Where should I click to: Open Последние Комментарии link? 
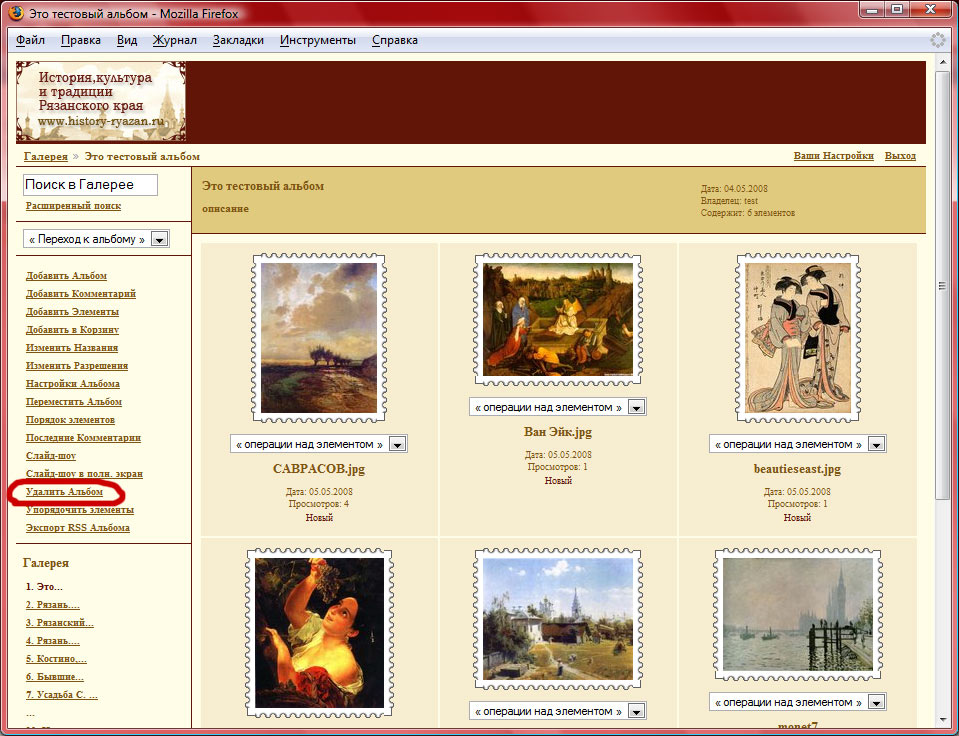pyautogui.click(x=83, y=438)
